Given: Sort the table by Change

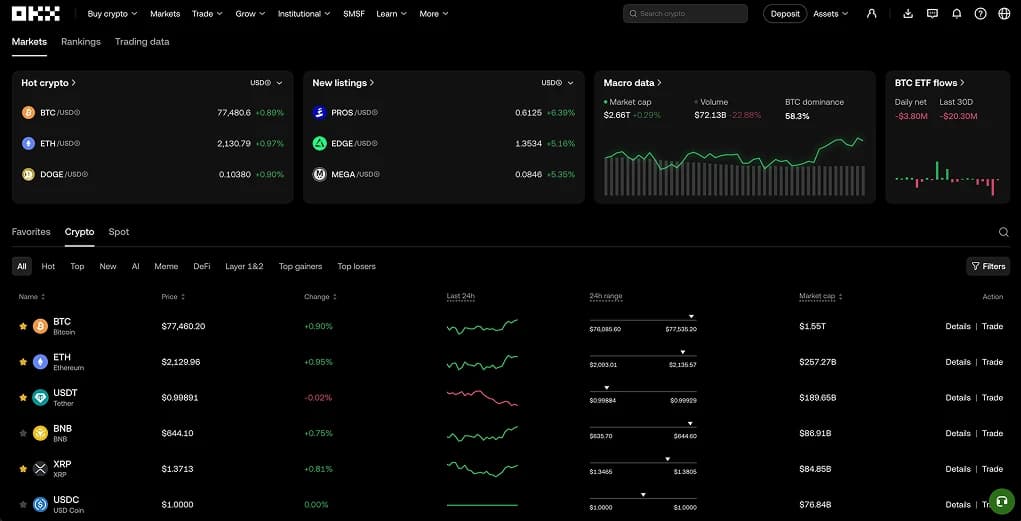Looking at the screenshot, I should (320, 297).
